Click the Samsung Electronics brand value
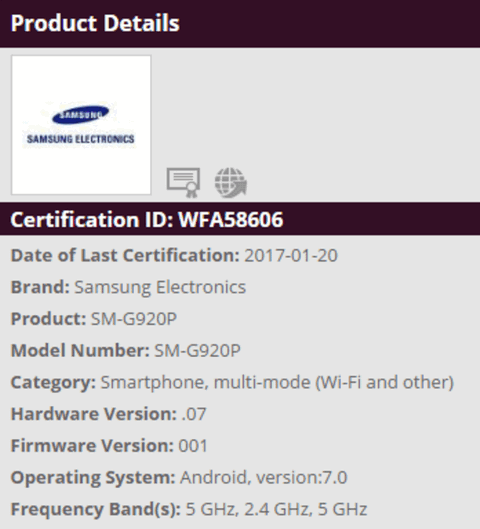The height and width of the screenshot is (529, 480). tap(160, 287)
